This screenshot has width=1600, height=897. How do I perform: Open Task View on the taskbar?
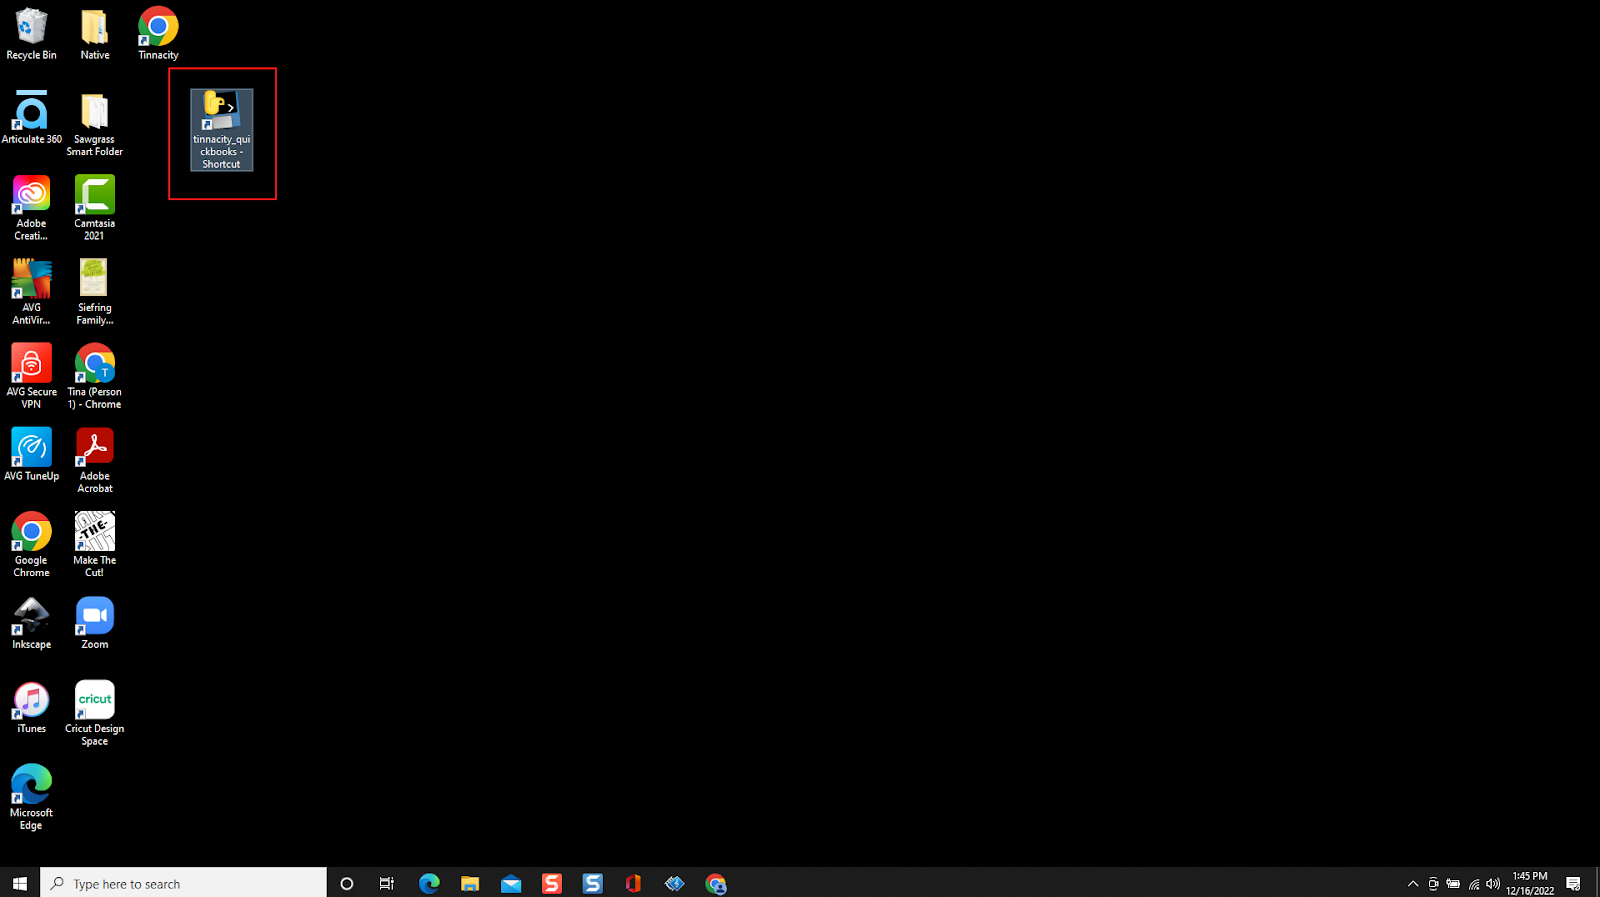tap(387, 883)
